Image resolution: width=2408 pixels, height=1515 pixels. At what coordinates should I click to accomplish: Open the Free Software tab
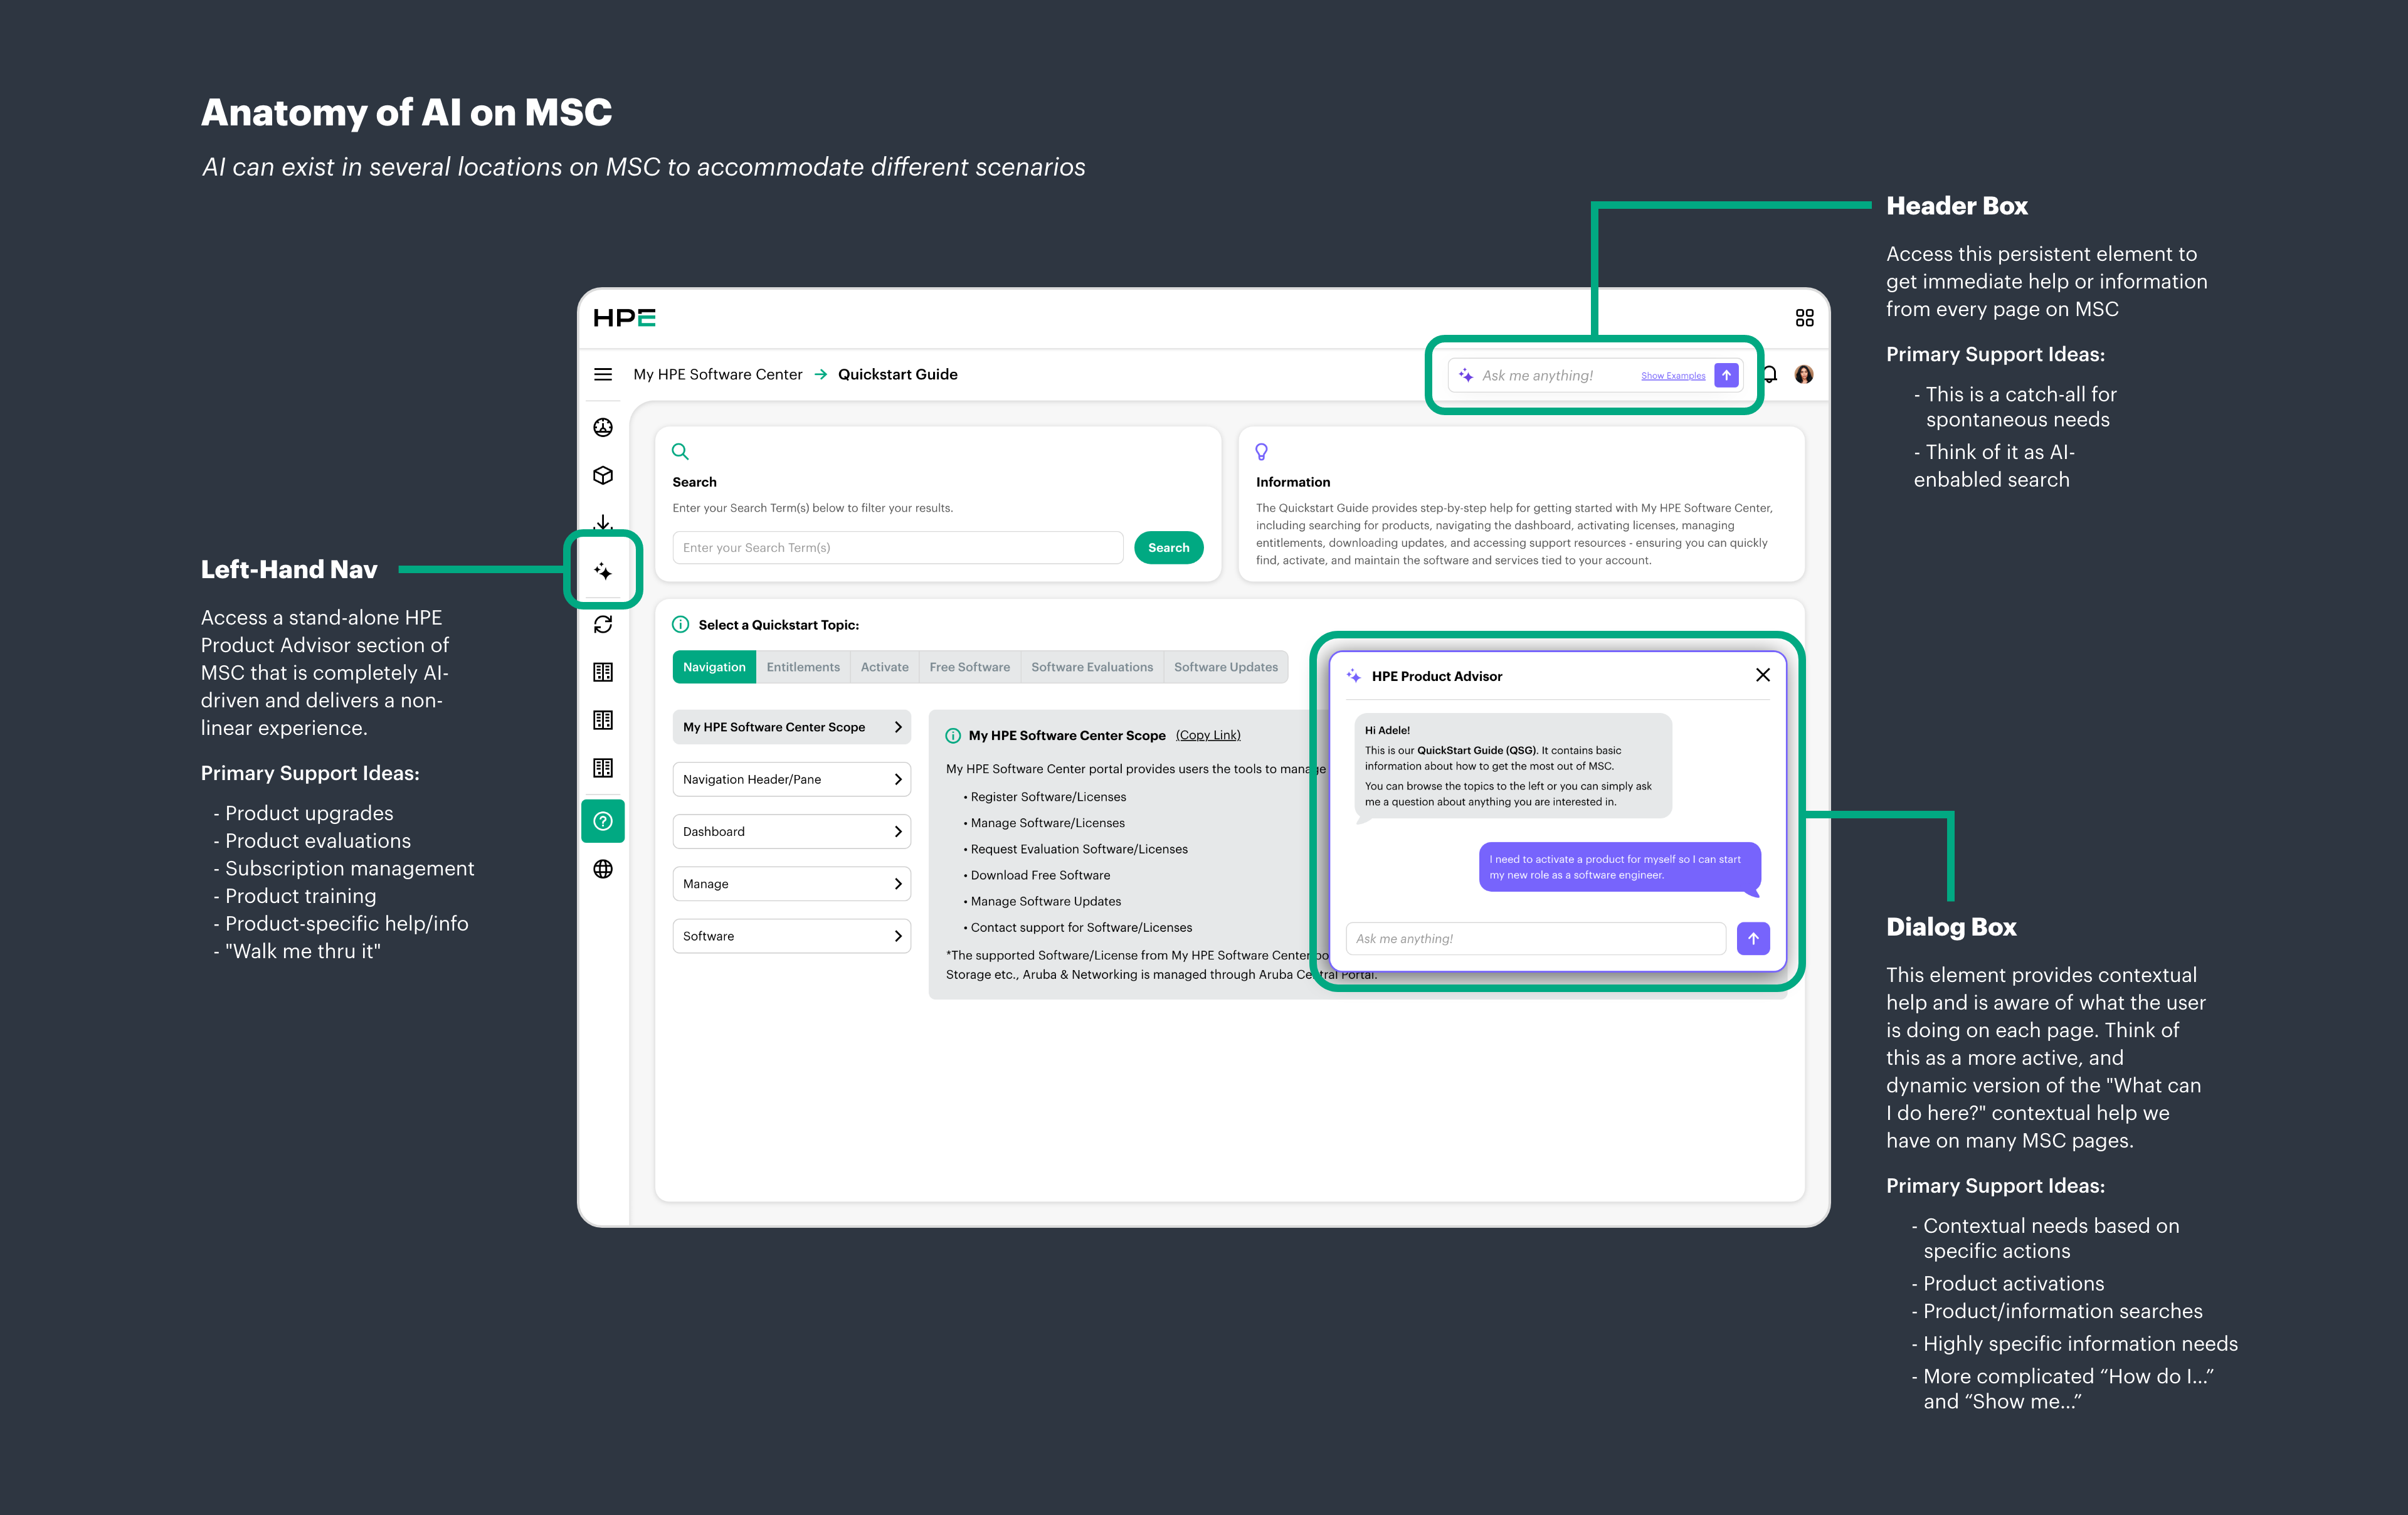[x=969, y=667]
